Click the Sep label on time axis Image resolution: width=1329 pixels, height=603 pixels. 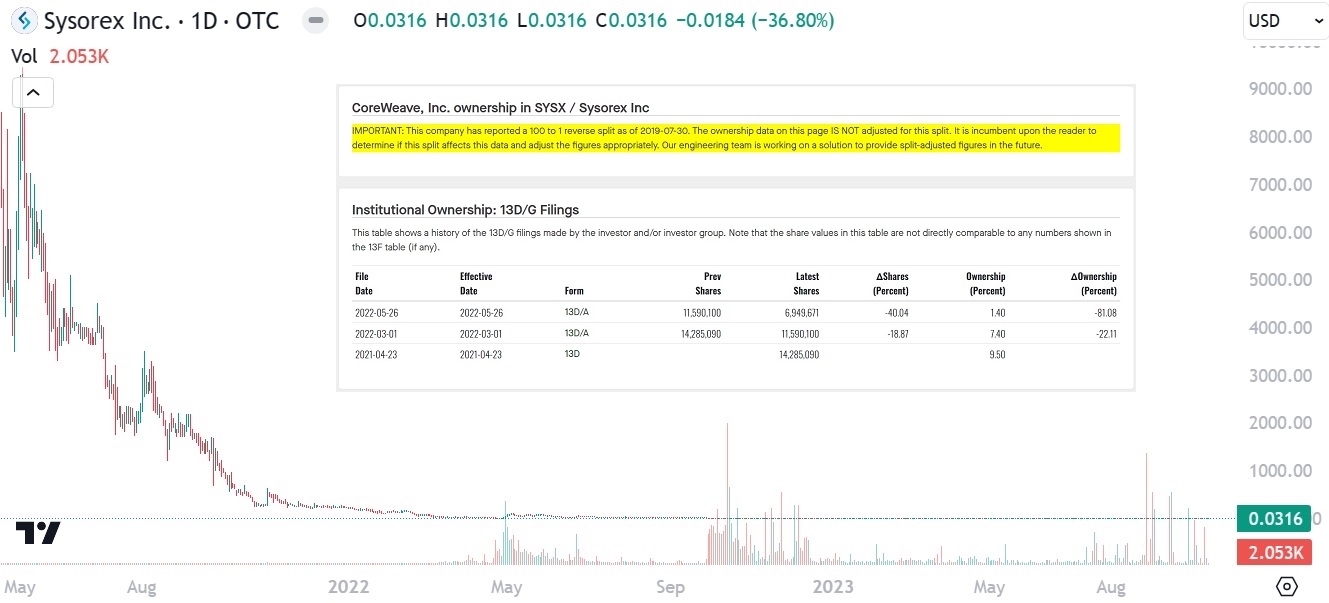click(670, 587)
